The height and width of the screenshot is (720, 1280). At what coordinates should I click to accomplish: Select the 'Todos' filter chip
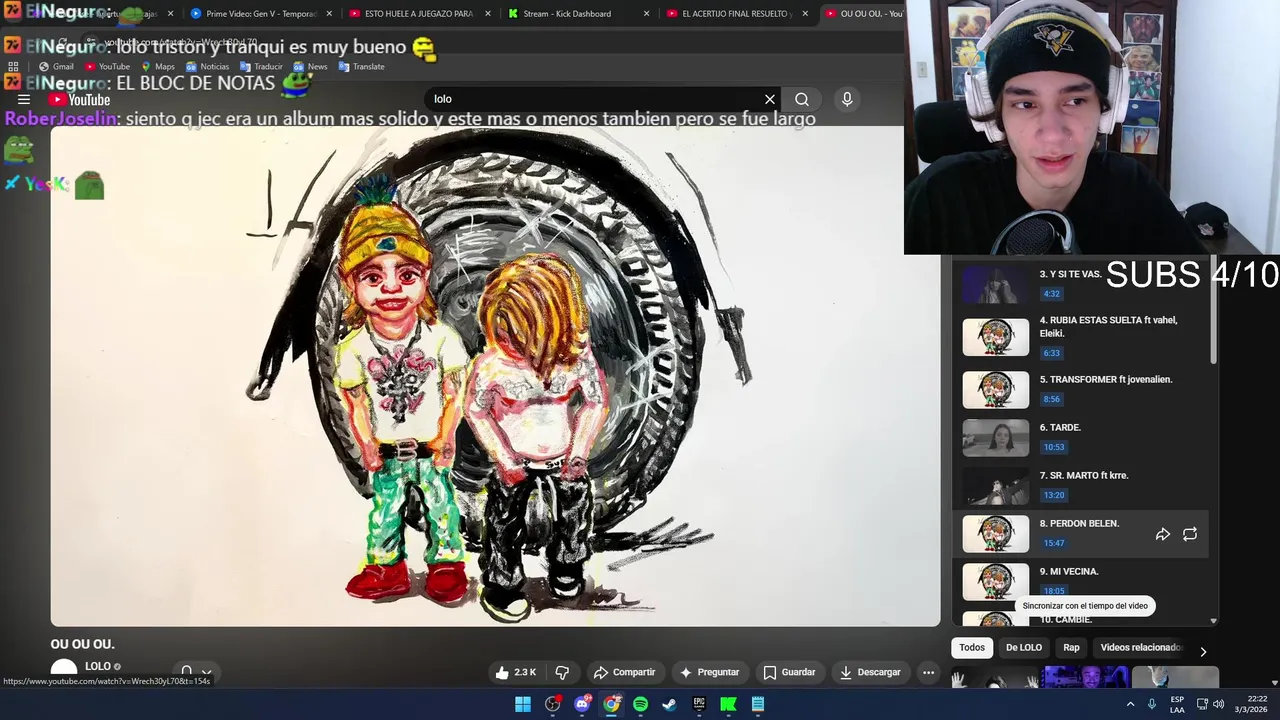point(972,648)
